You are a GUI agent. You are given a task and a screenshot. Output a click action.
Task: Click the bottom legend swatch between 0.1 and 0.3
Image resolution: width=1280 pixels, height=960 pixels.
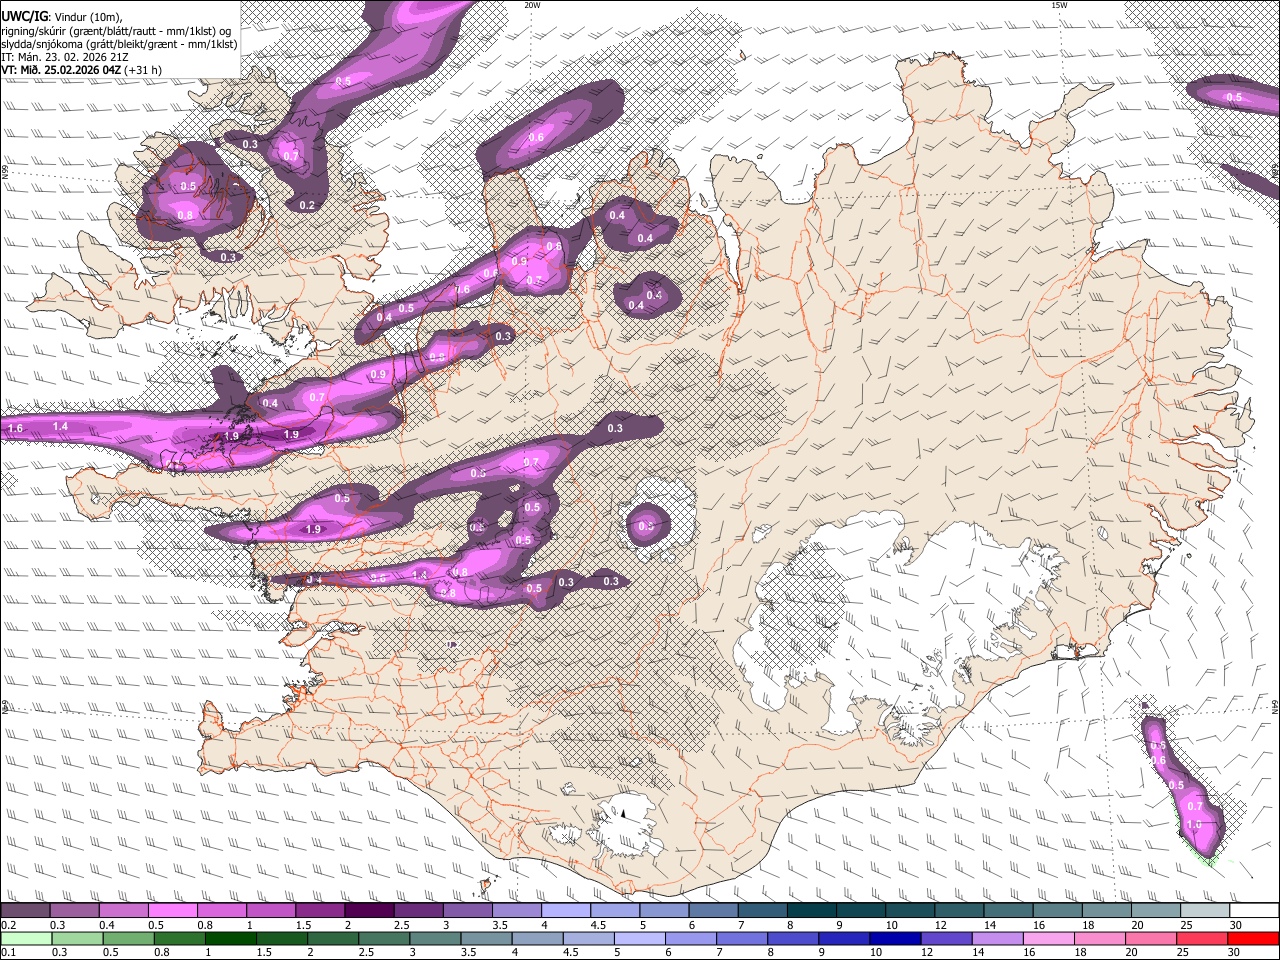(26, 938)
